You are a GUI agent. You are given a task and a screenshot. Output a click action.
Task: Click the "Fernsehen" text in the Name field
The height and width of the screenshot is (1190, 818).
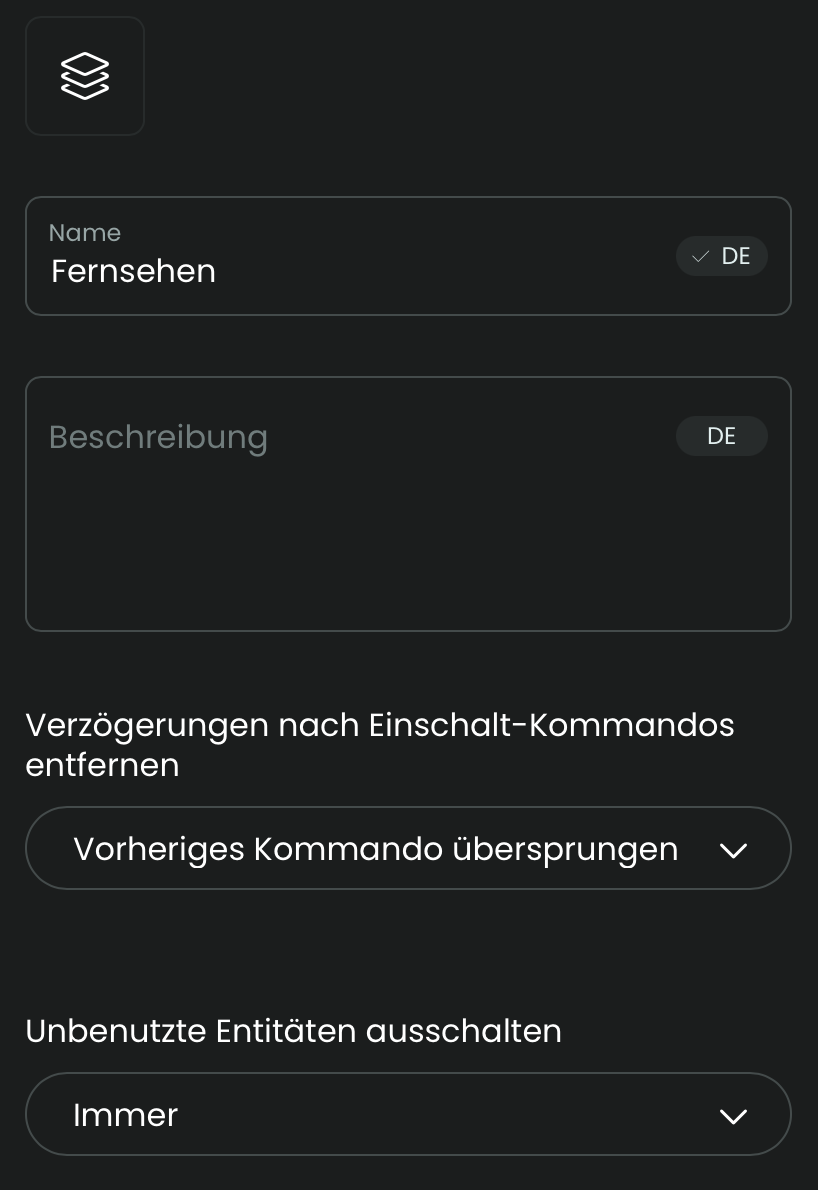tap(133, 272)
